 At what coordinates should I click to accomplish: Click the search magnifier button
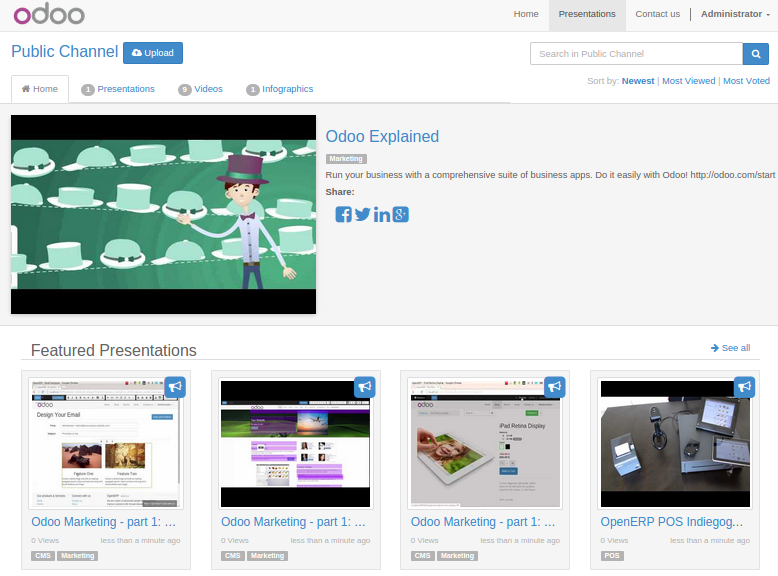point(756,54)
